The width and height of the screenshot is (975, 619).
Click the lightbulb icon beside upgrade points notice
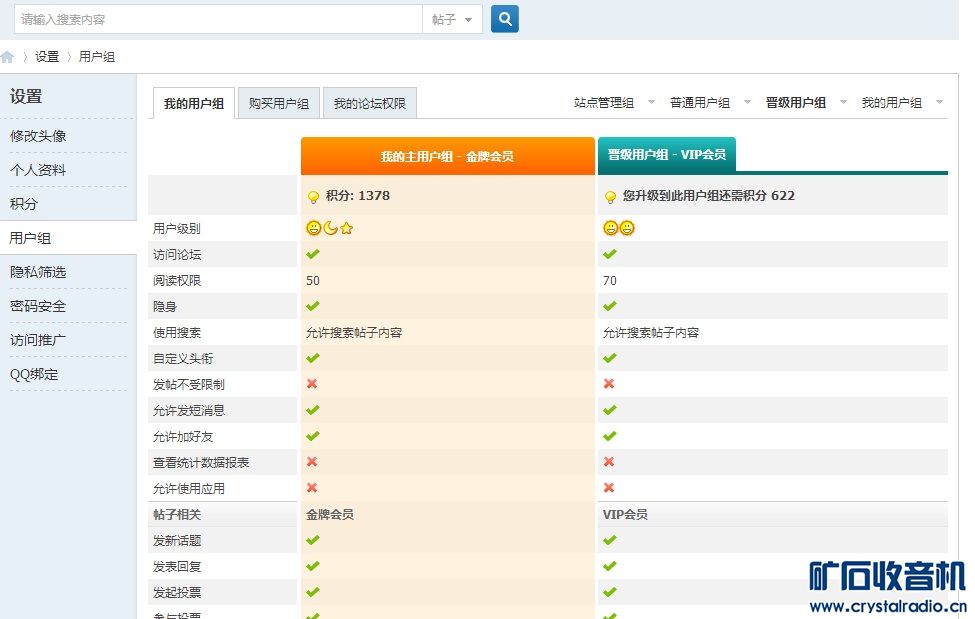tap(610, 197)
